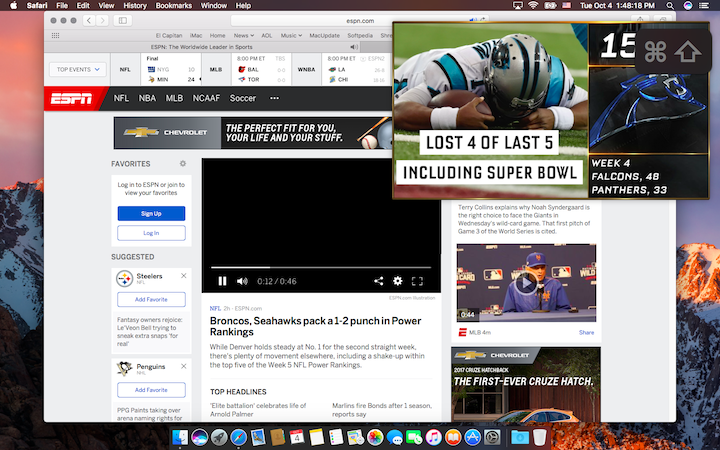
Task: Open the LA vs CHI WNBA game
Action: (356, 69)
